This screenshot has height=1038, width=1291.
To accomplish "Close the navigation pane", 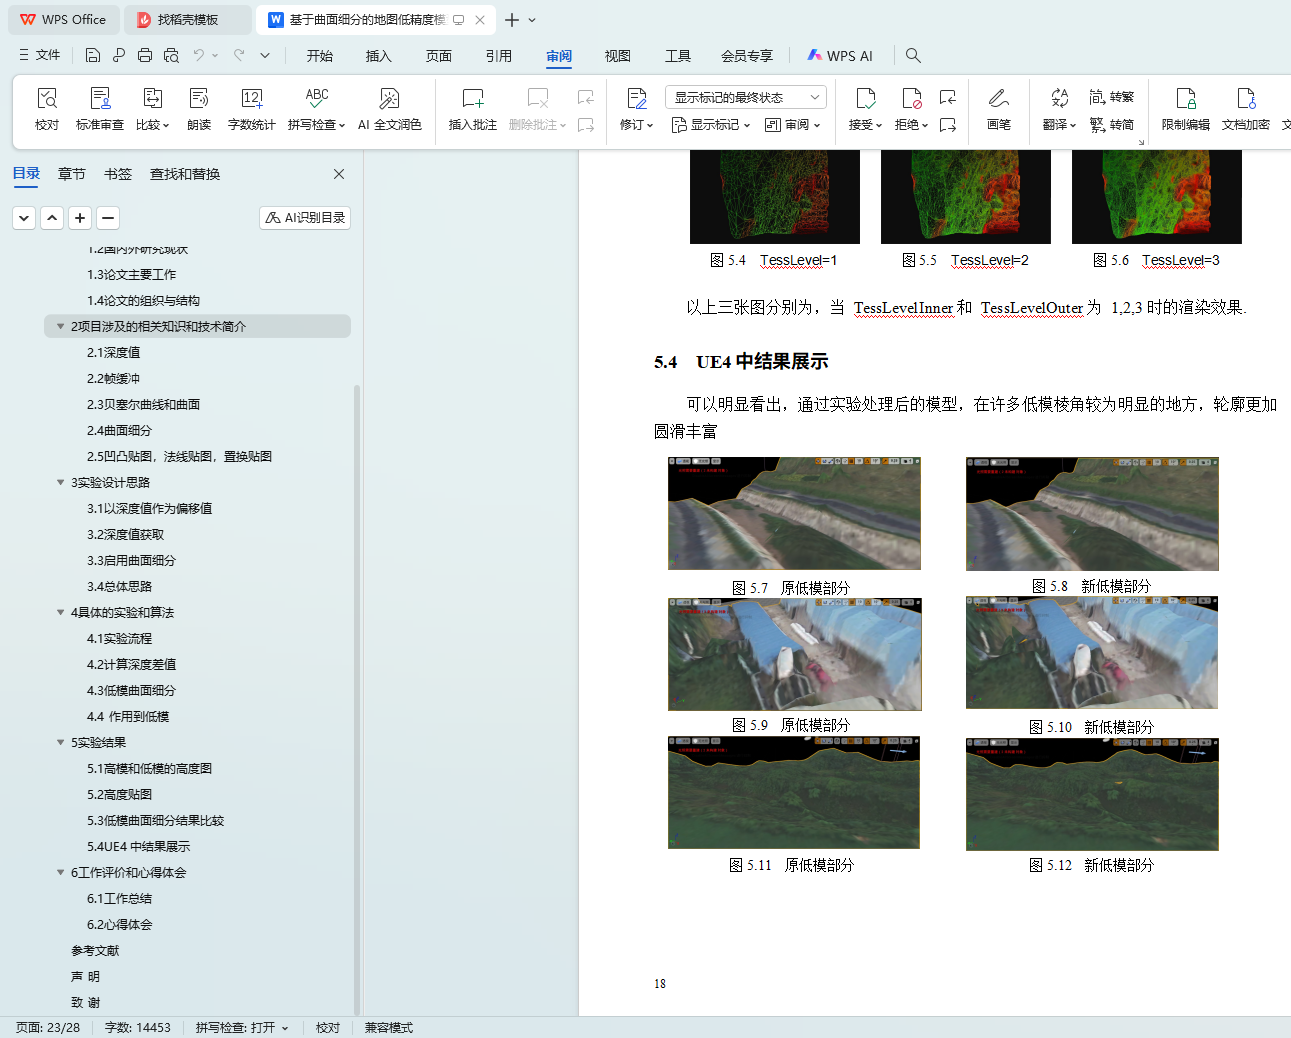I will 339,174.
